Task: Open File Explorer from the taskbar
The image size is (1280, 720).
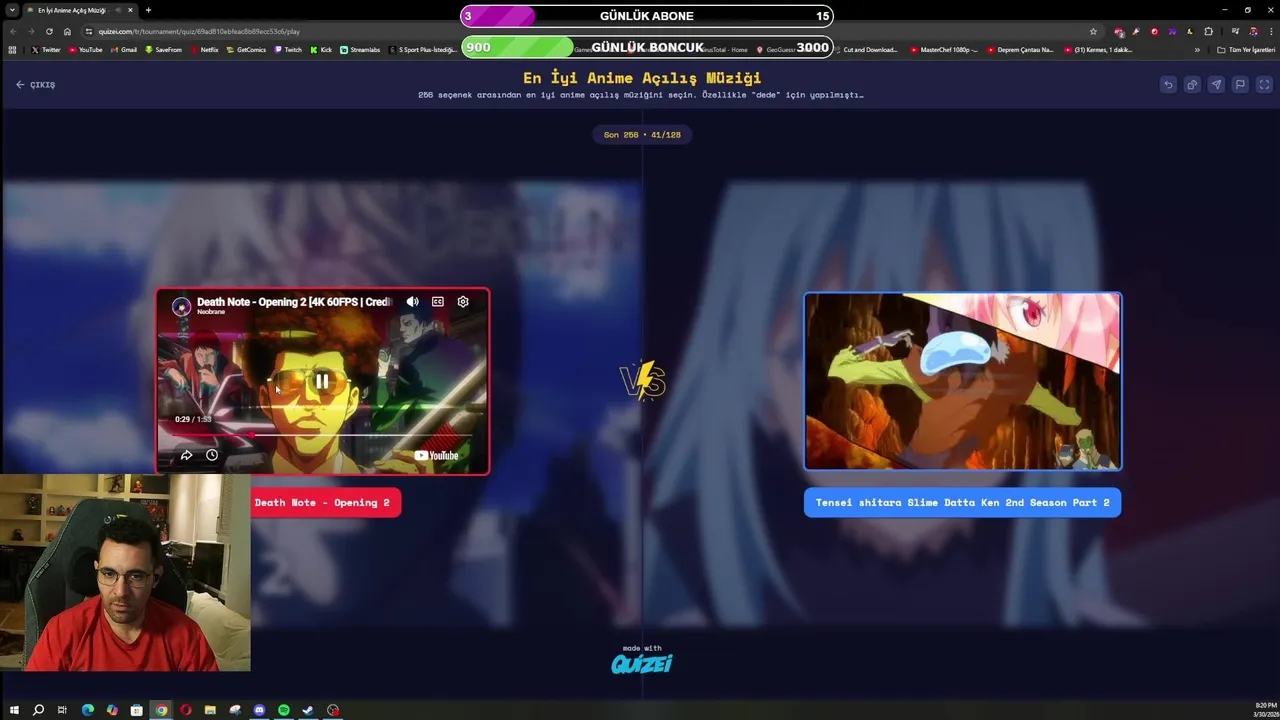Action: (x=210, y=710)
